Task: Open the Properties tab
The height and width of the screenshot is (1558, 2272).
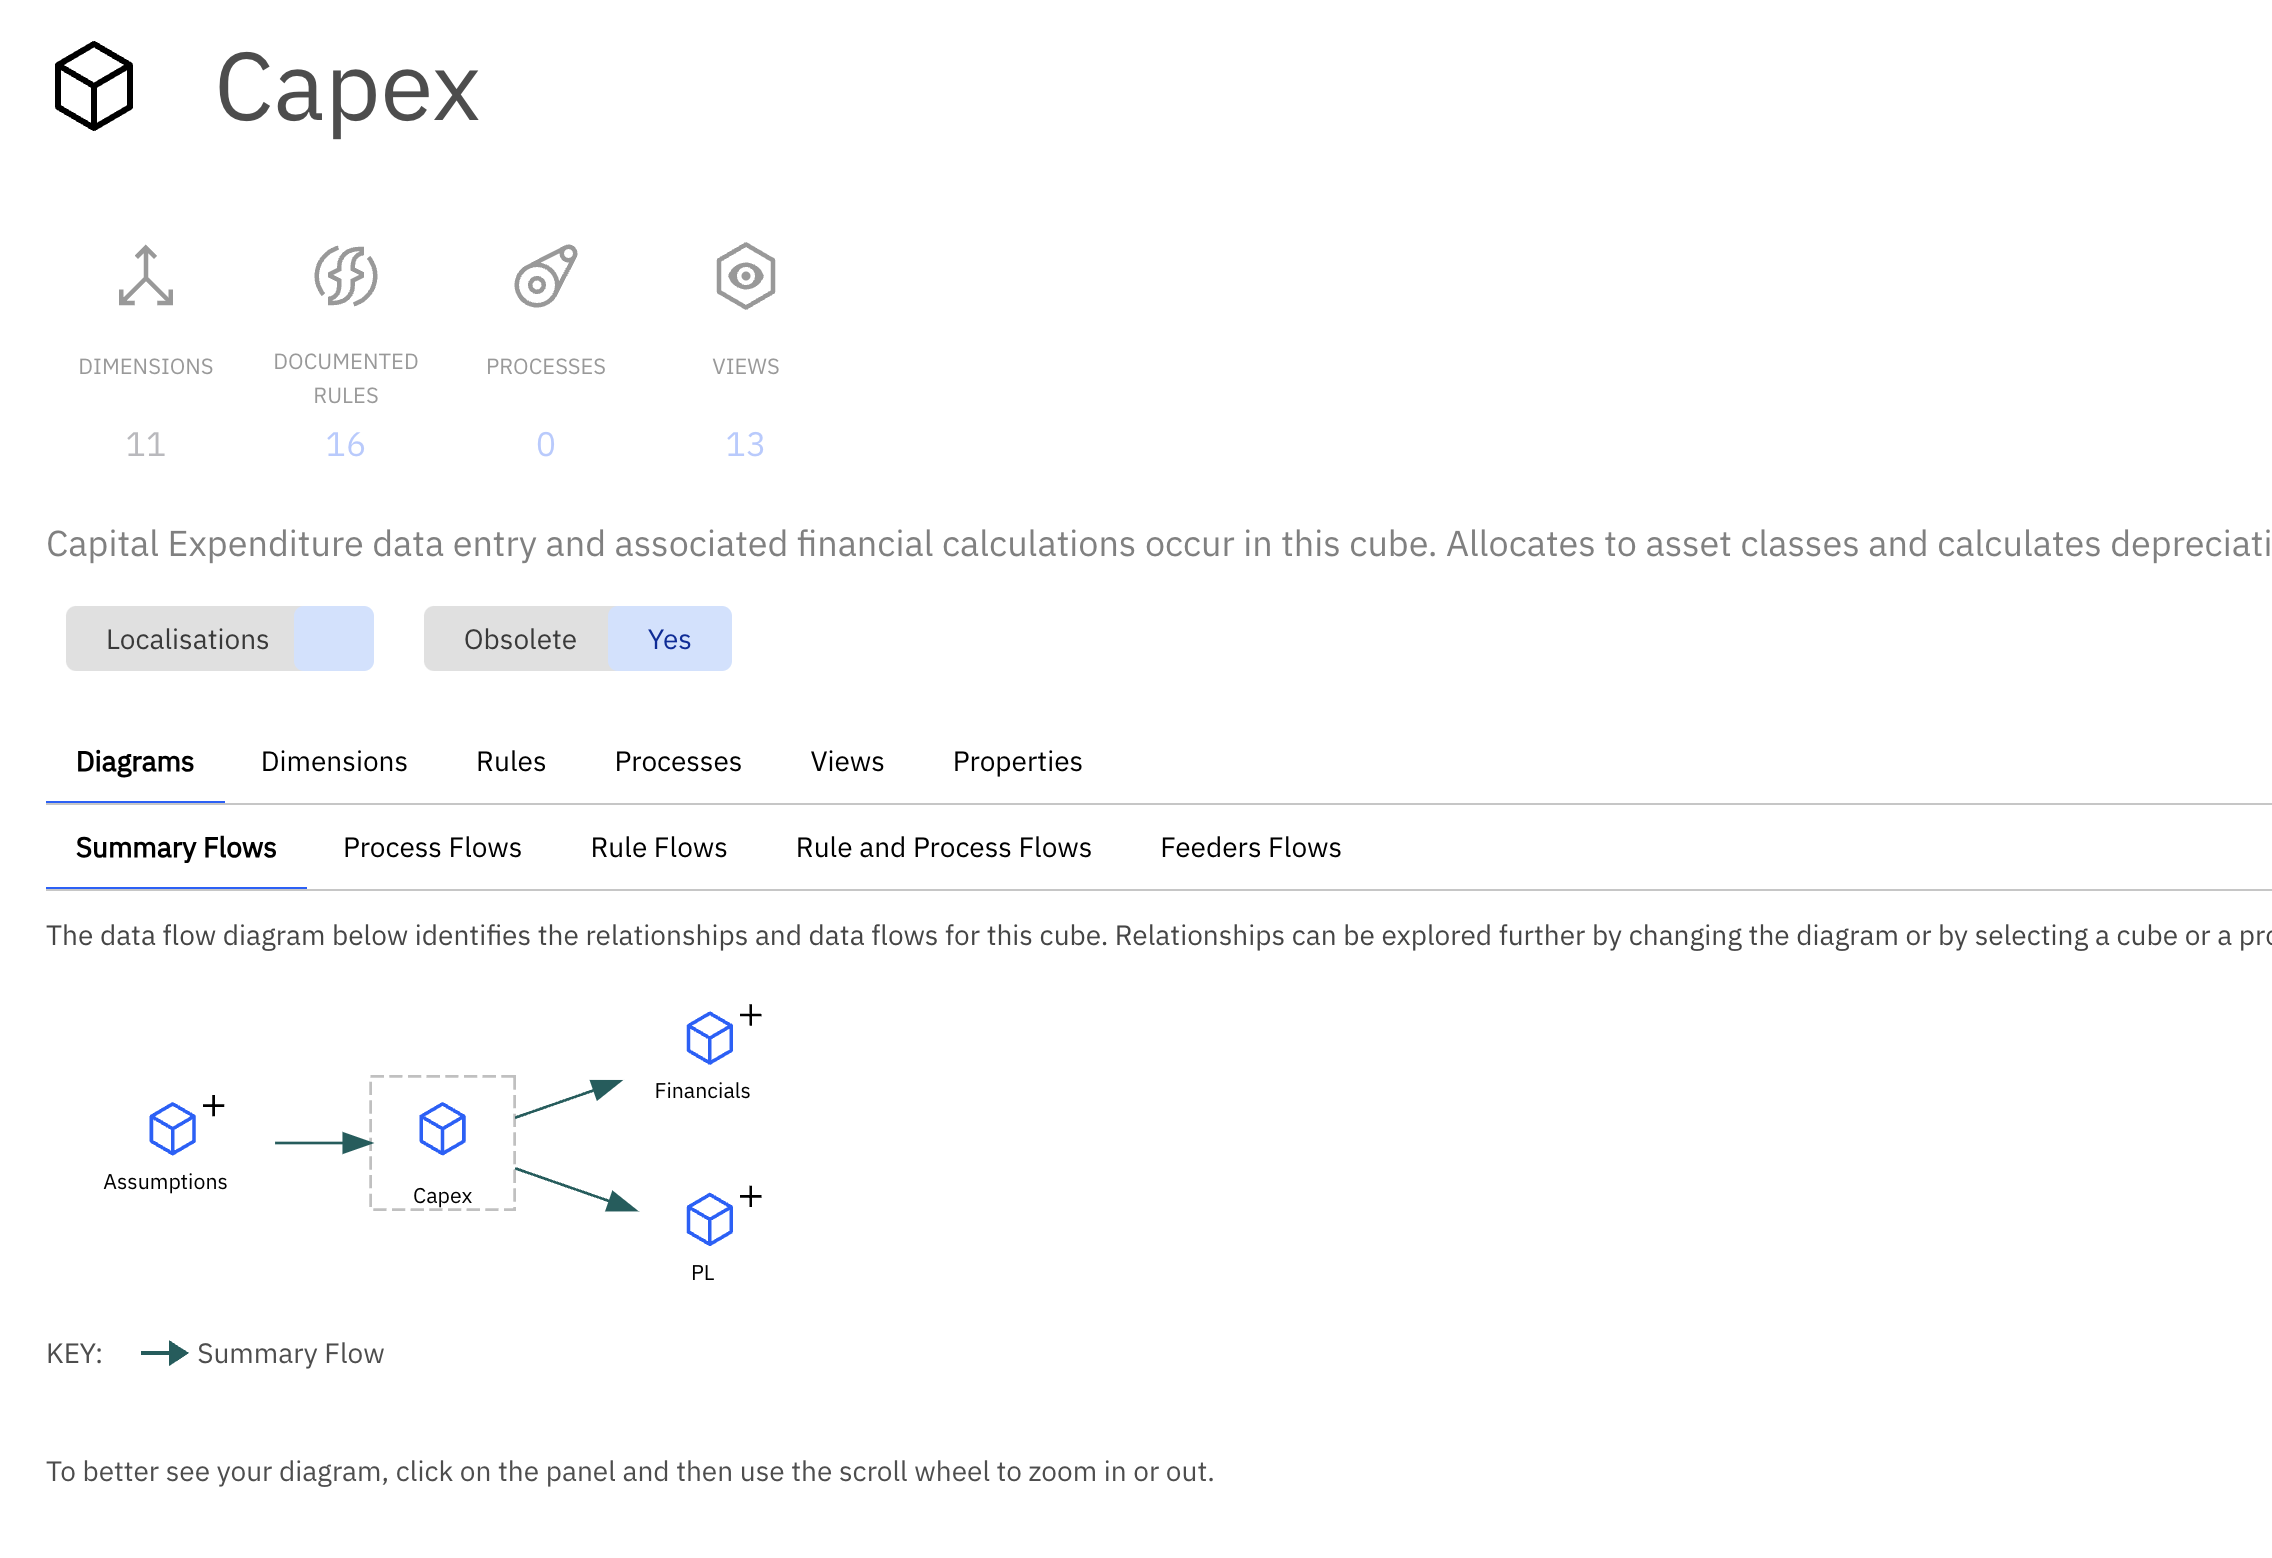Action: 1017,762
